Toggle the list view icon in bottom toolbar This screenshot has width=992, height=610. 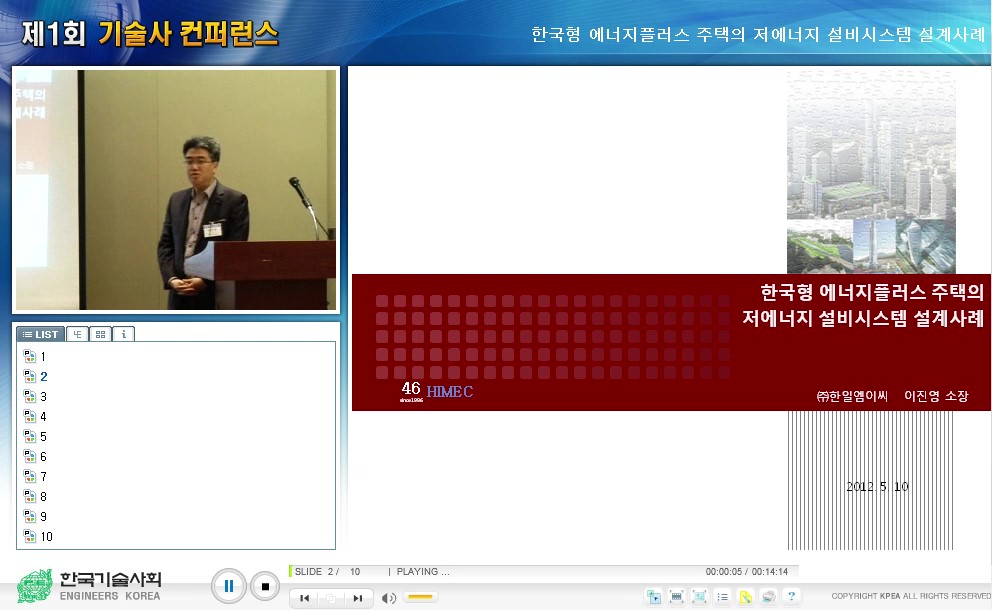[722, 597]
